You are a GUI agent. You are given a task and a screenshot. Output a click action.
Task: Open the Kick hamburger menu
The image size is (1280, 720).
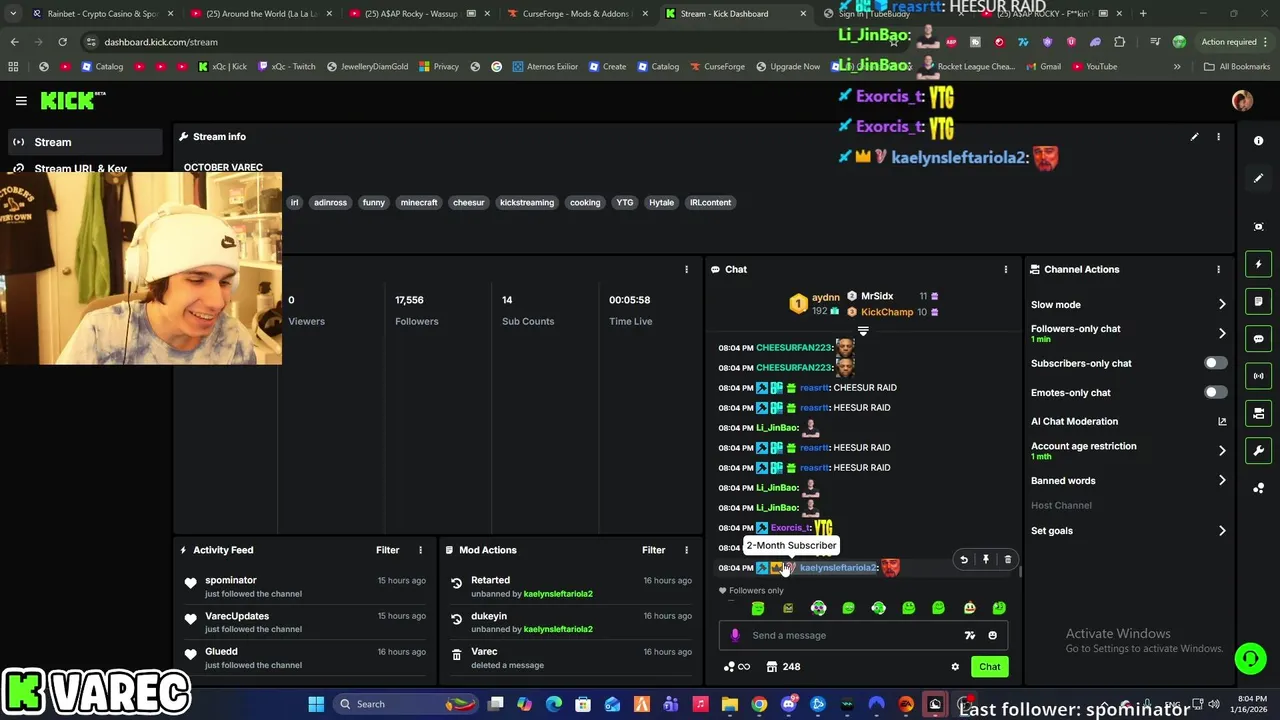[x=21, y=101]
